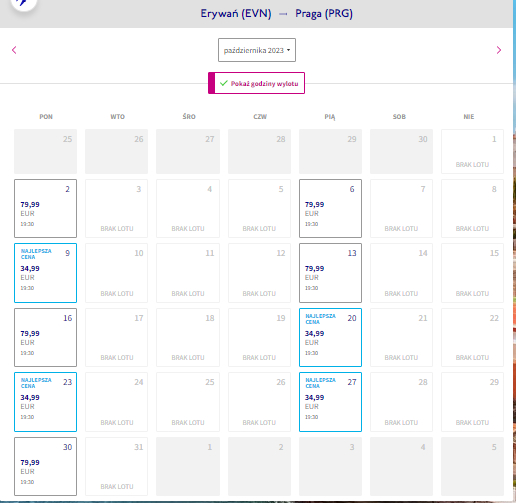Click the Erywań (EVN) origin label
Screen dimensions: 516x503
click(236, 14)
